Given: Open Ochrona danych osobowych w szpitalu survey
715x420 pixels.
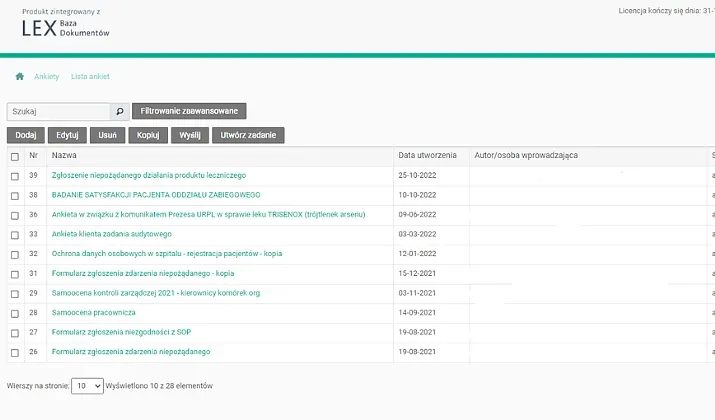Looking at the screenshot, I should click(x=167, y=254).
